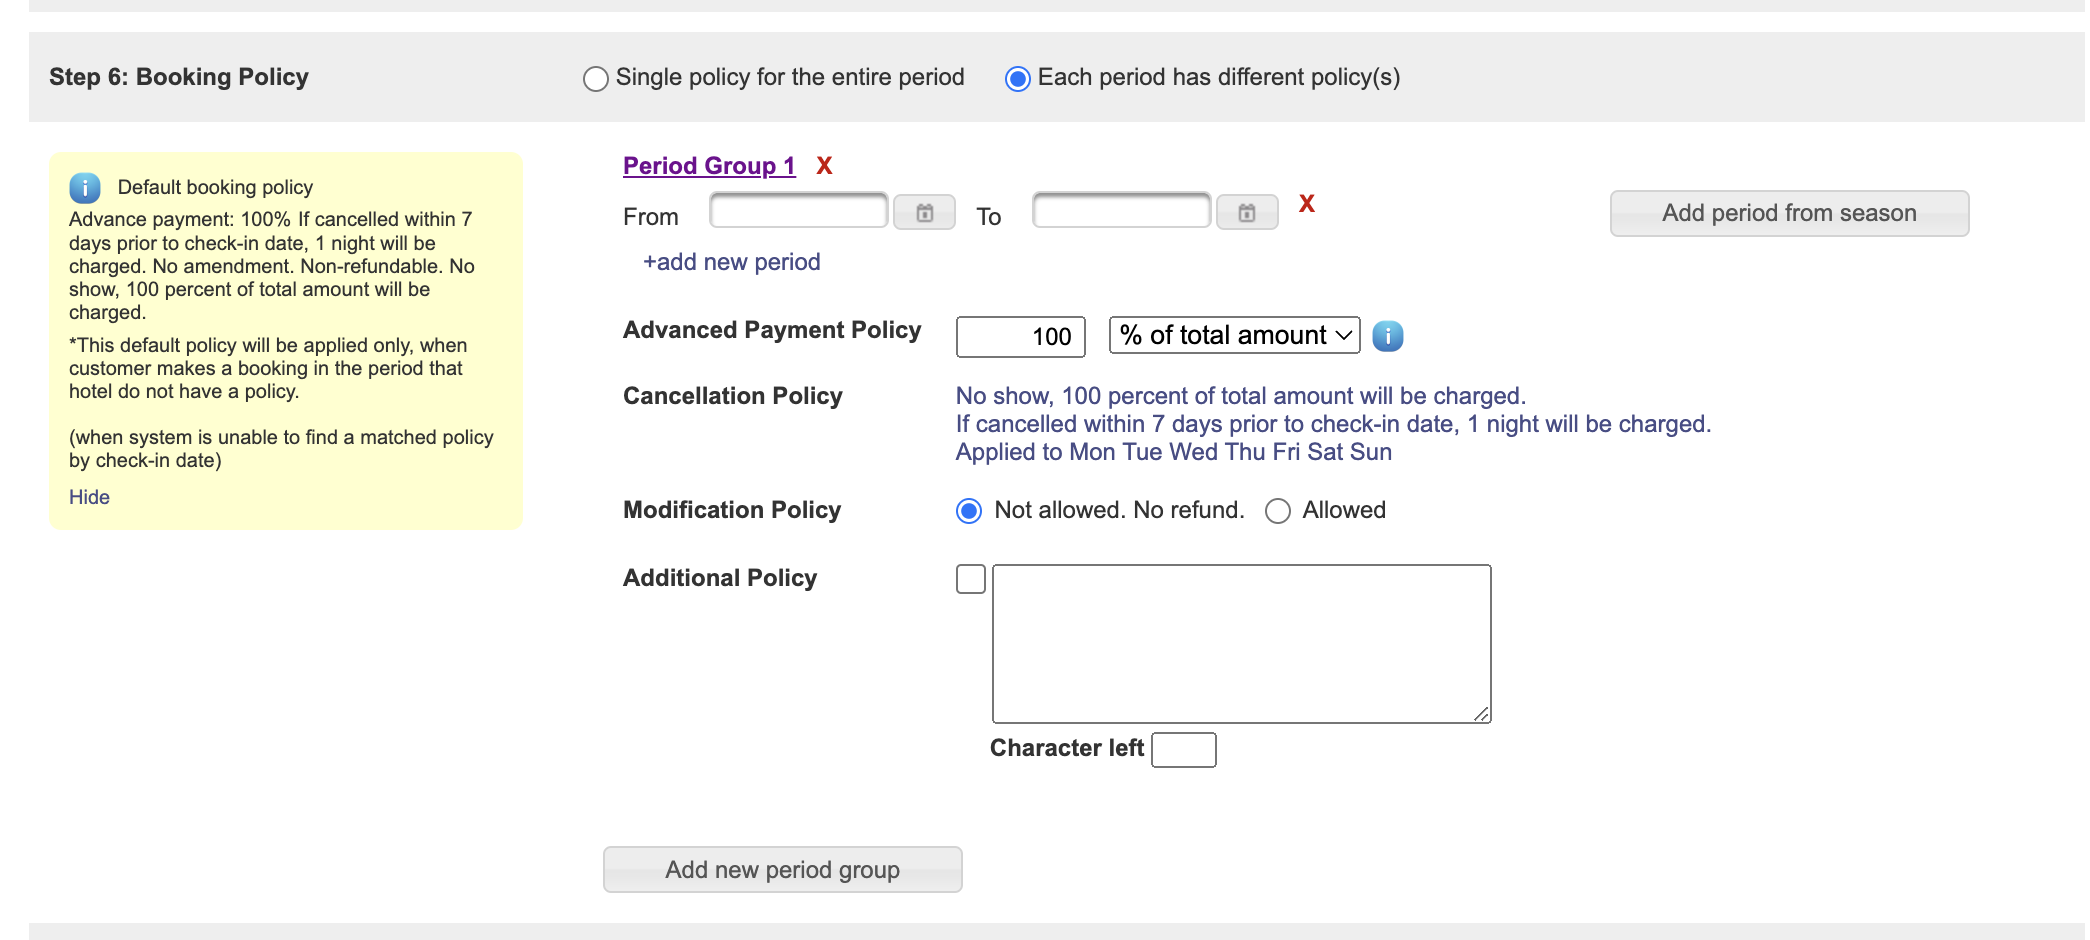Select the Allowed modification option
Image resolution: width=2090 pixels, height=940 pixels.
1277,511
